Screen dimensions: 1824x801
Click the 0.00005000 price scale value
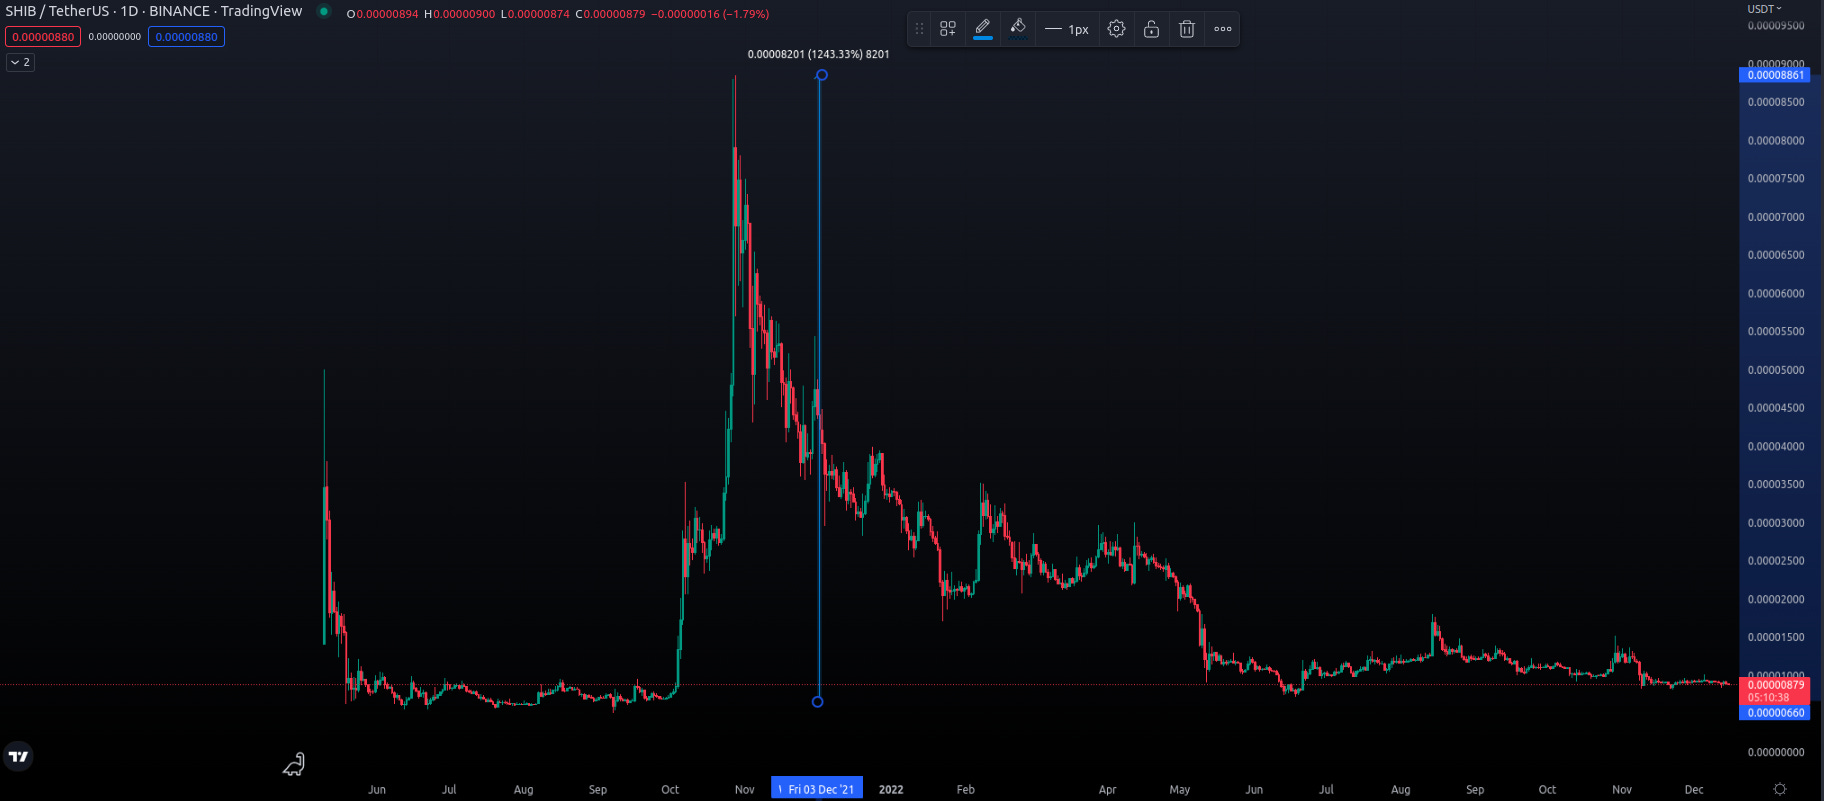tap(1776, 370)
